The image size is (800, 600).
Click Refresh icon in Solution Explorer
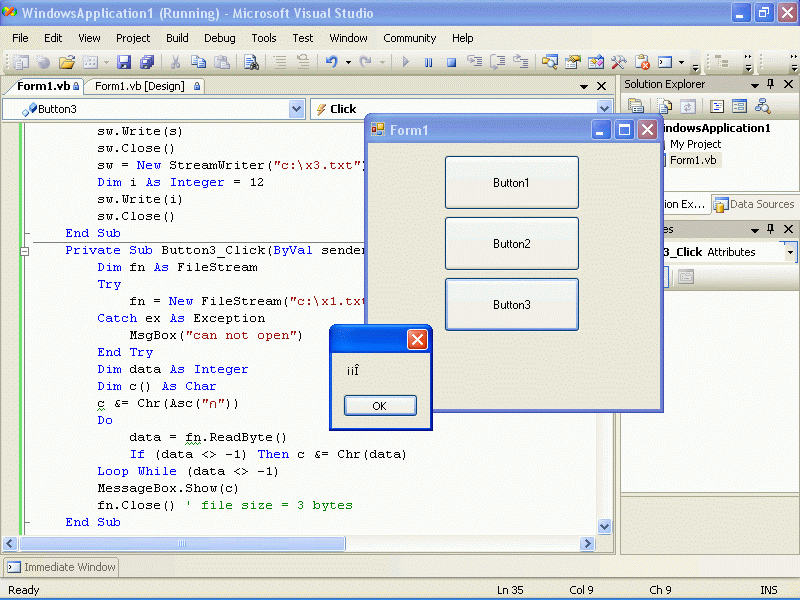pos(688,106)
